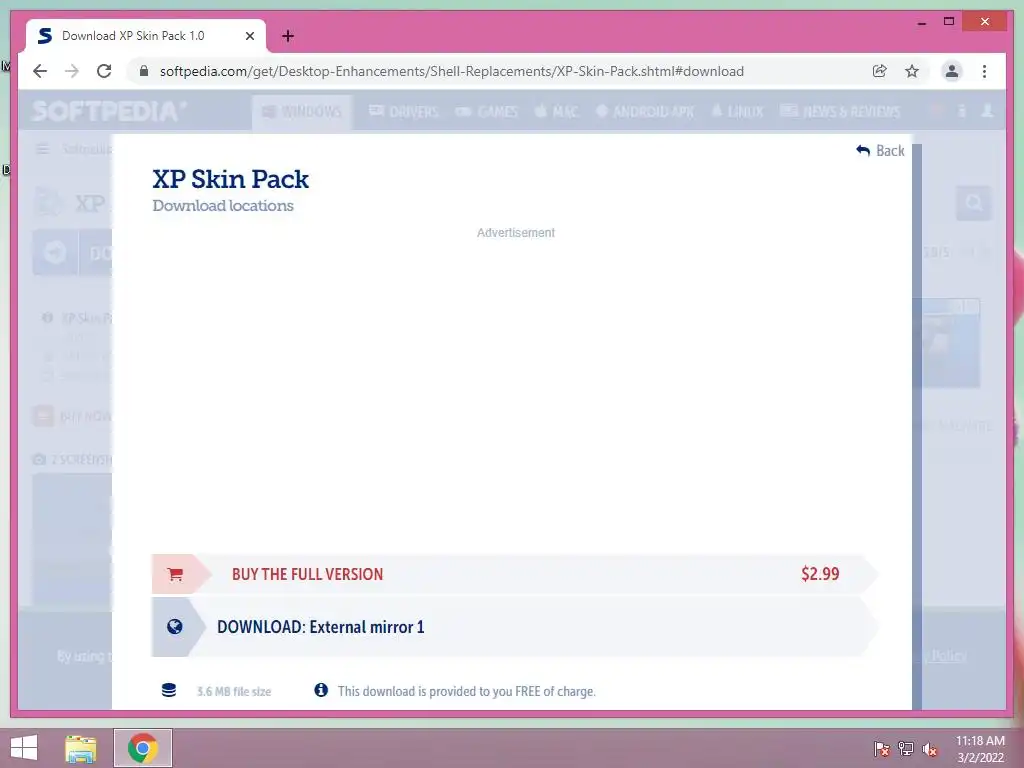Viewport: 1024px width, 768px height.
Task: Click the info icon by FREE notice
Action: coord(321,690)
